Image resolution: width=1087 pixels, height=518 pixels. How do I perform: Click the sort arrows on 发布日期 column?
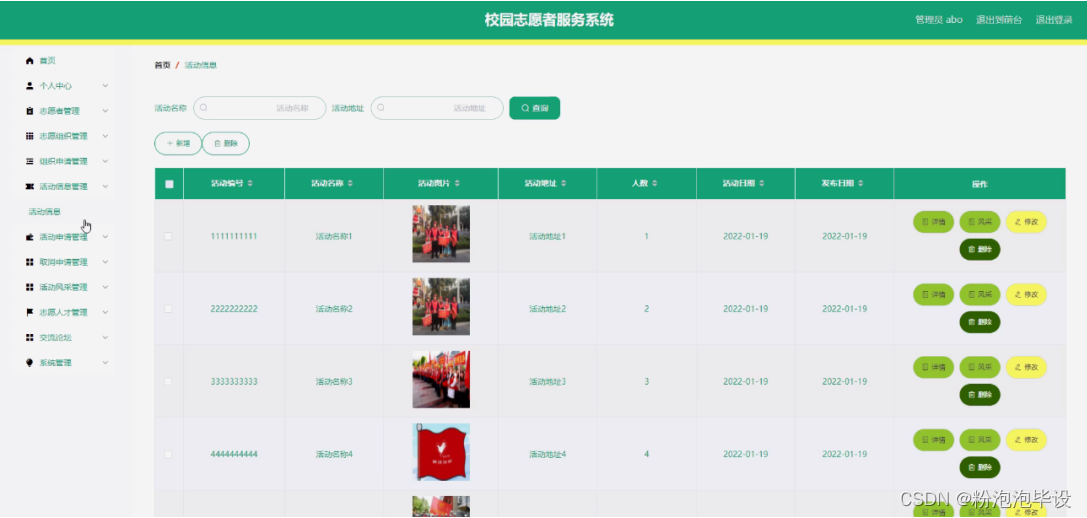coord(860,184)
